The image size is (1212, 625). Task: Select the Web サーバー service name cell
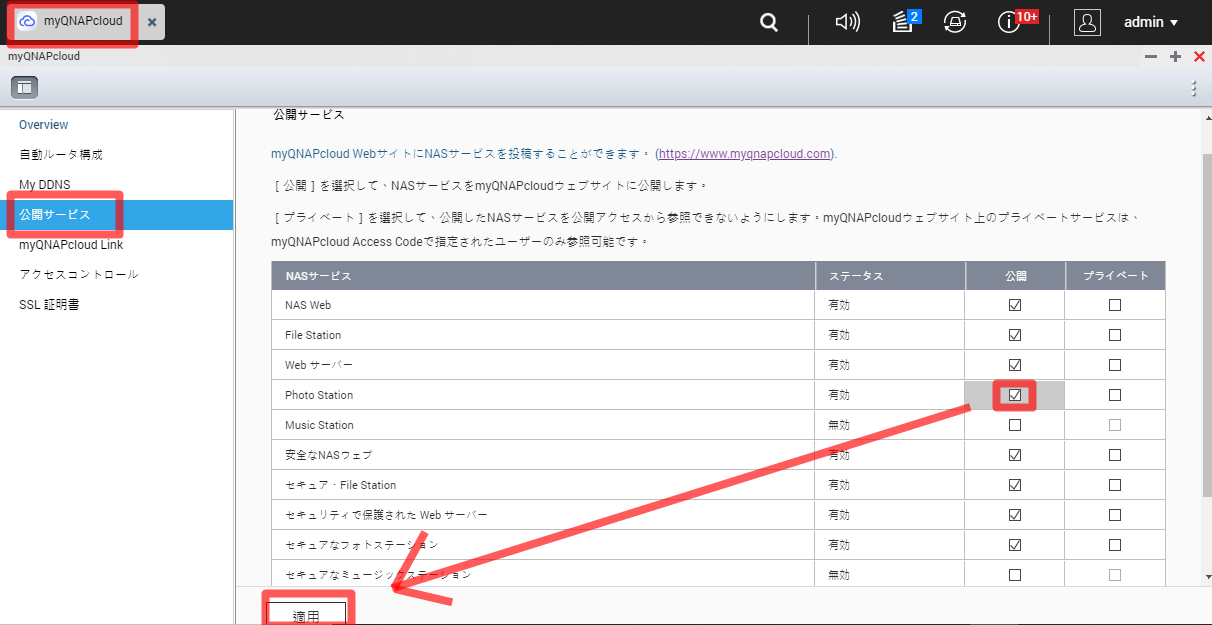click(x=543, y=365)
